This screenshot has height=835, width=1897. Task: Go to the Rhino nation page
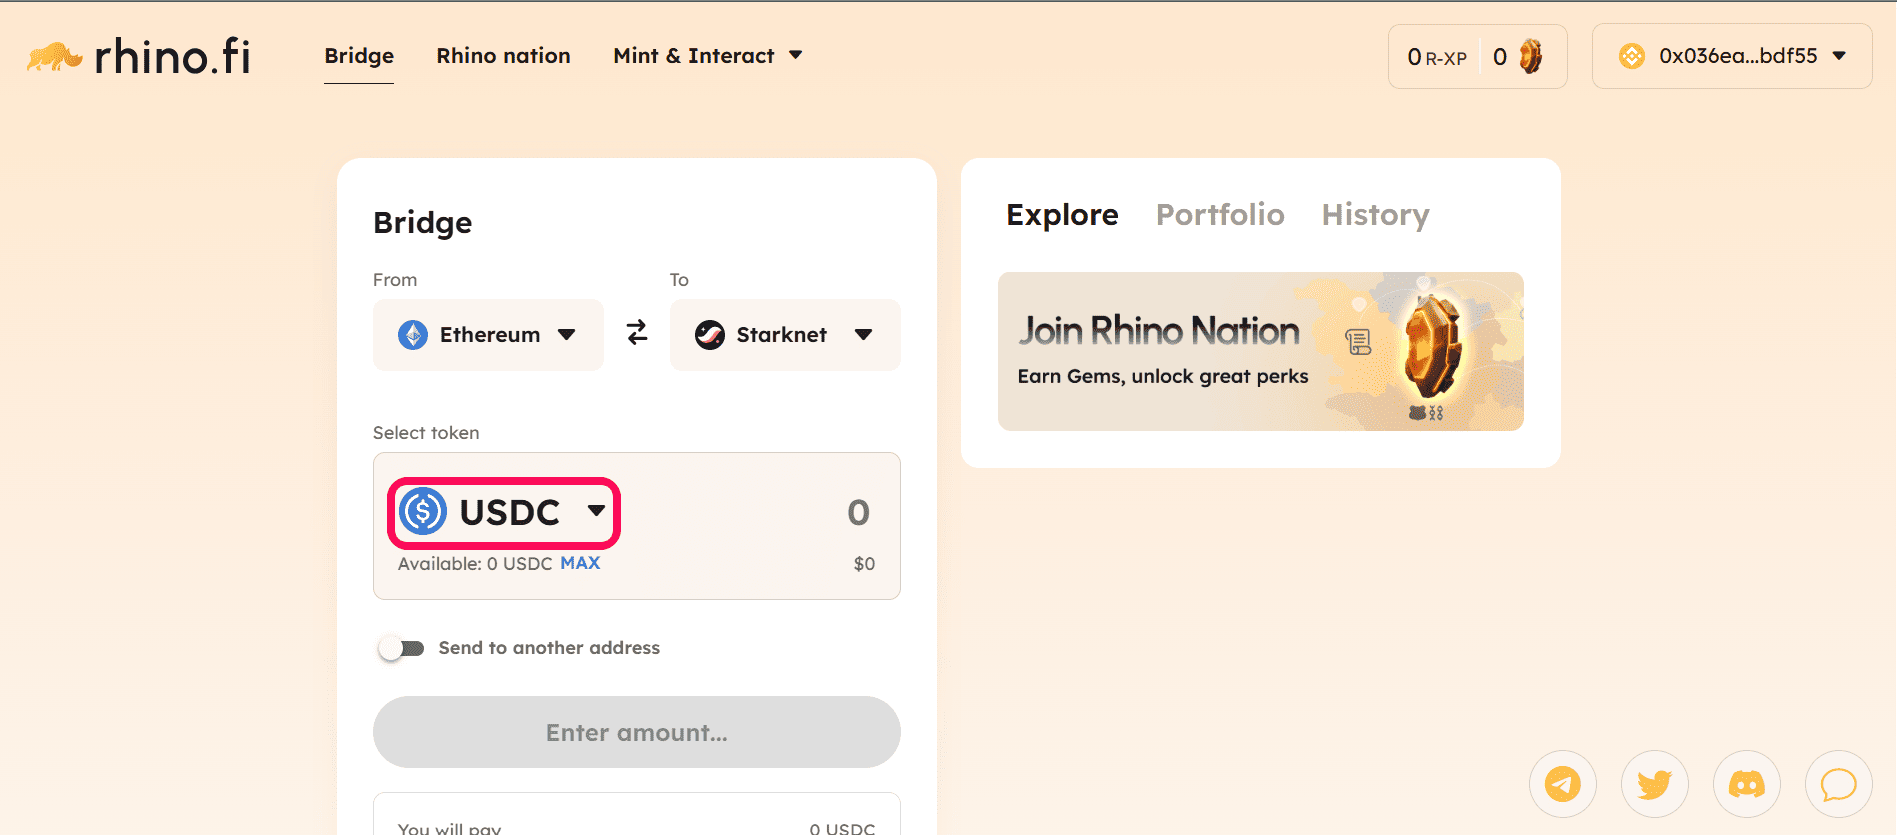pyautogui.click(x=503, y=56)
